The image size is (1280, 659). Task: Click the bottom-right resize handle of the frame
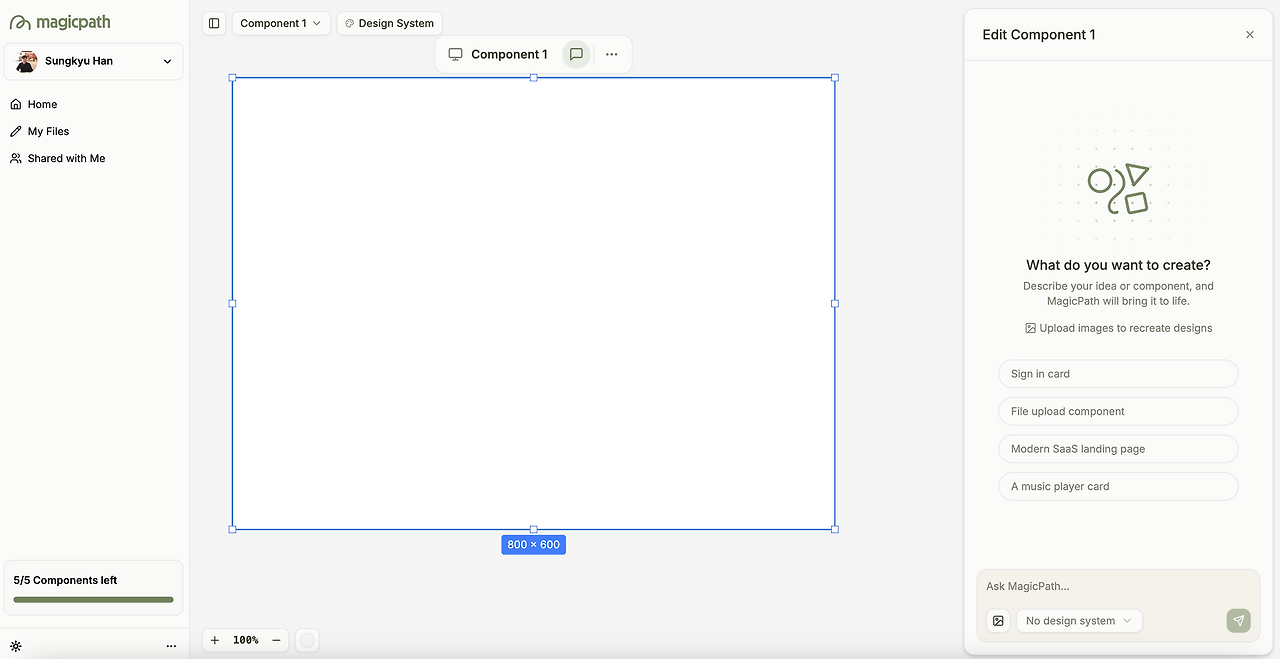pos(835,529)
